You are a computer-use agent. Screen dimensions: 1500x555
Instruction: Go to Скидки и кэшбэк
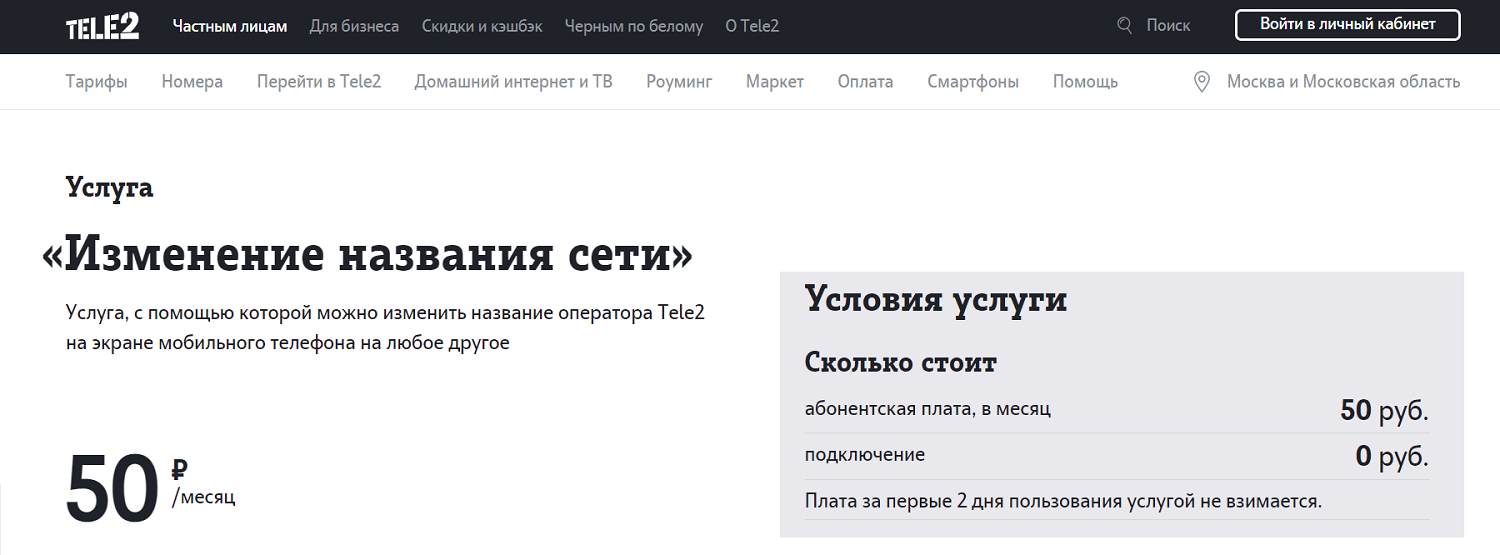click(x=482, y=26)
